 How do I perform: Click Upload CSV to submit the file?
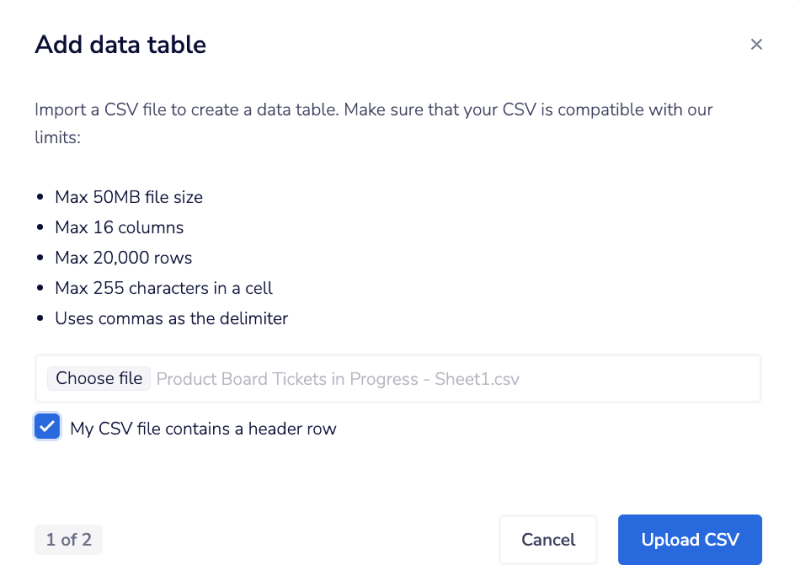click(x=690, y=539)
